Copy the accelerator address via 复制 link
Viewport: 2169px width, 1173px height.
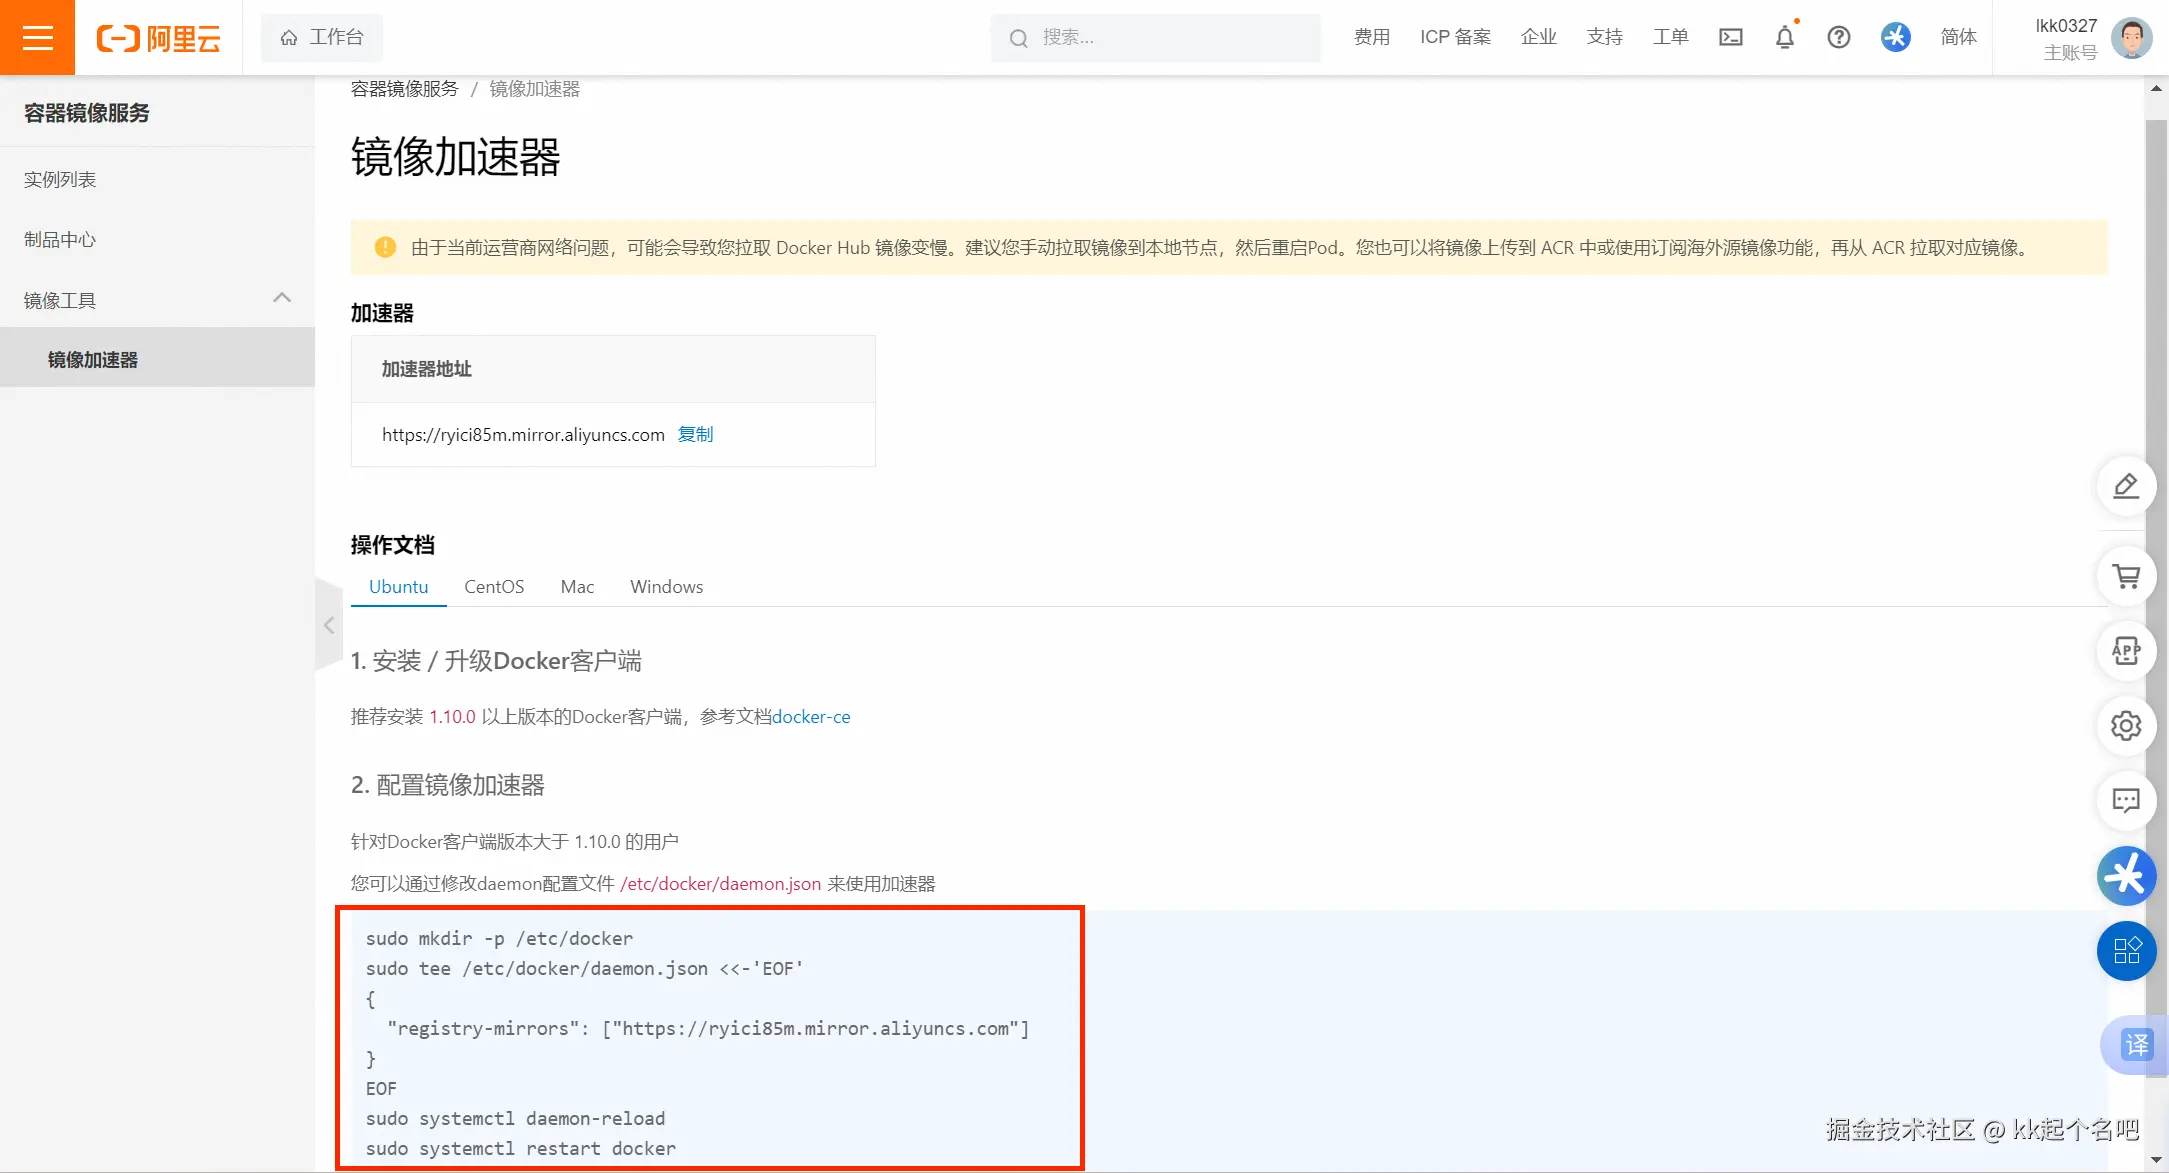pos(696,434)
